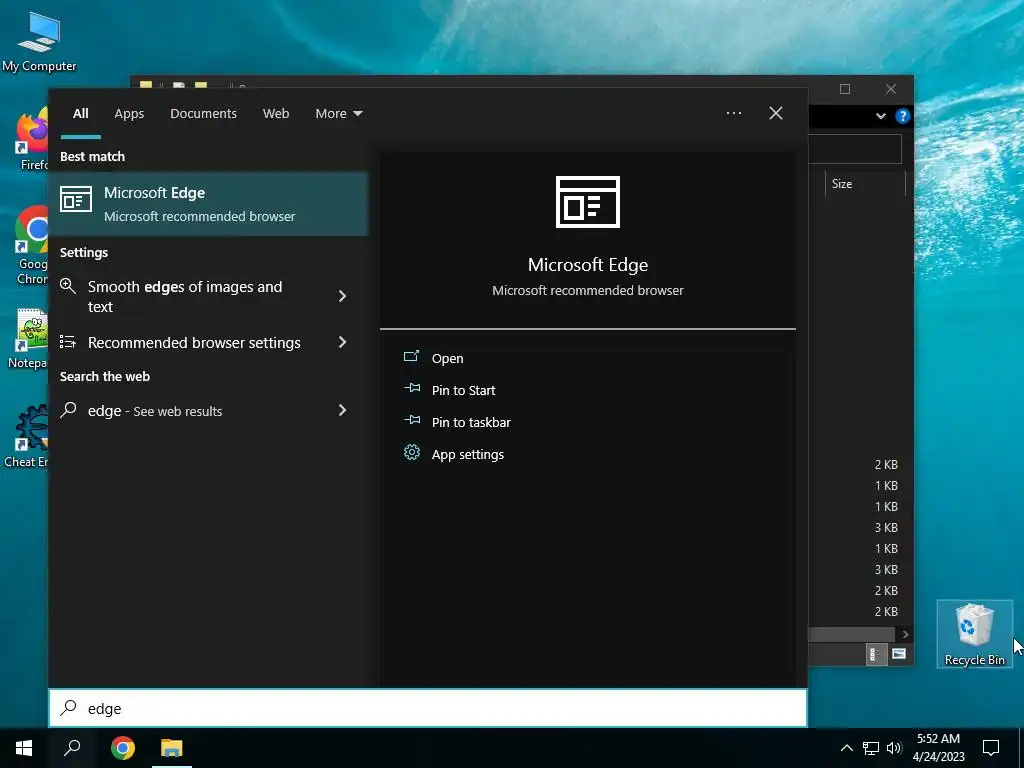Choose Pin to Start
This screenshot has height=768, width=1024.
pos(463,390)
